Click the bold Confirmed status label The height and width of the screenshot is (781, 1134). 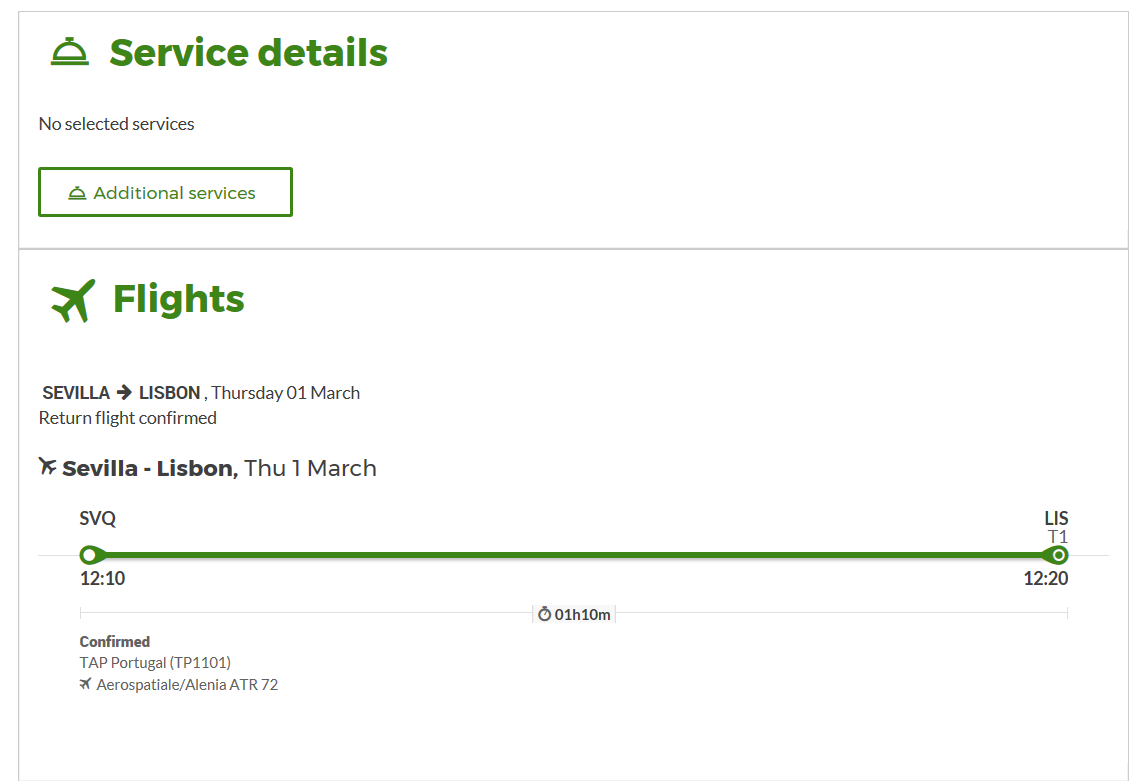pos(115,642)
